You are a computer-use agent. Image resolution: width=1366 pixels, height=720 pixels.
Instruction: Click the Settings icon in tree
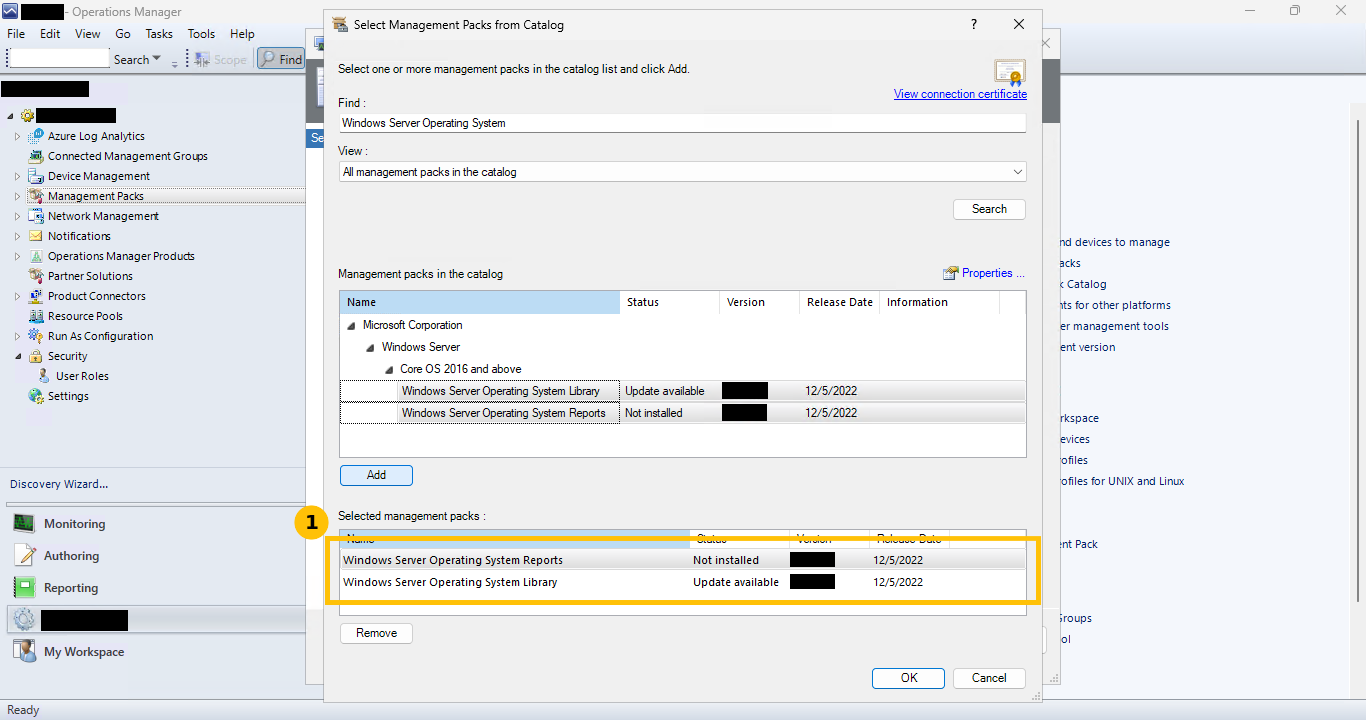click(x=36, y=396)
